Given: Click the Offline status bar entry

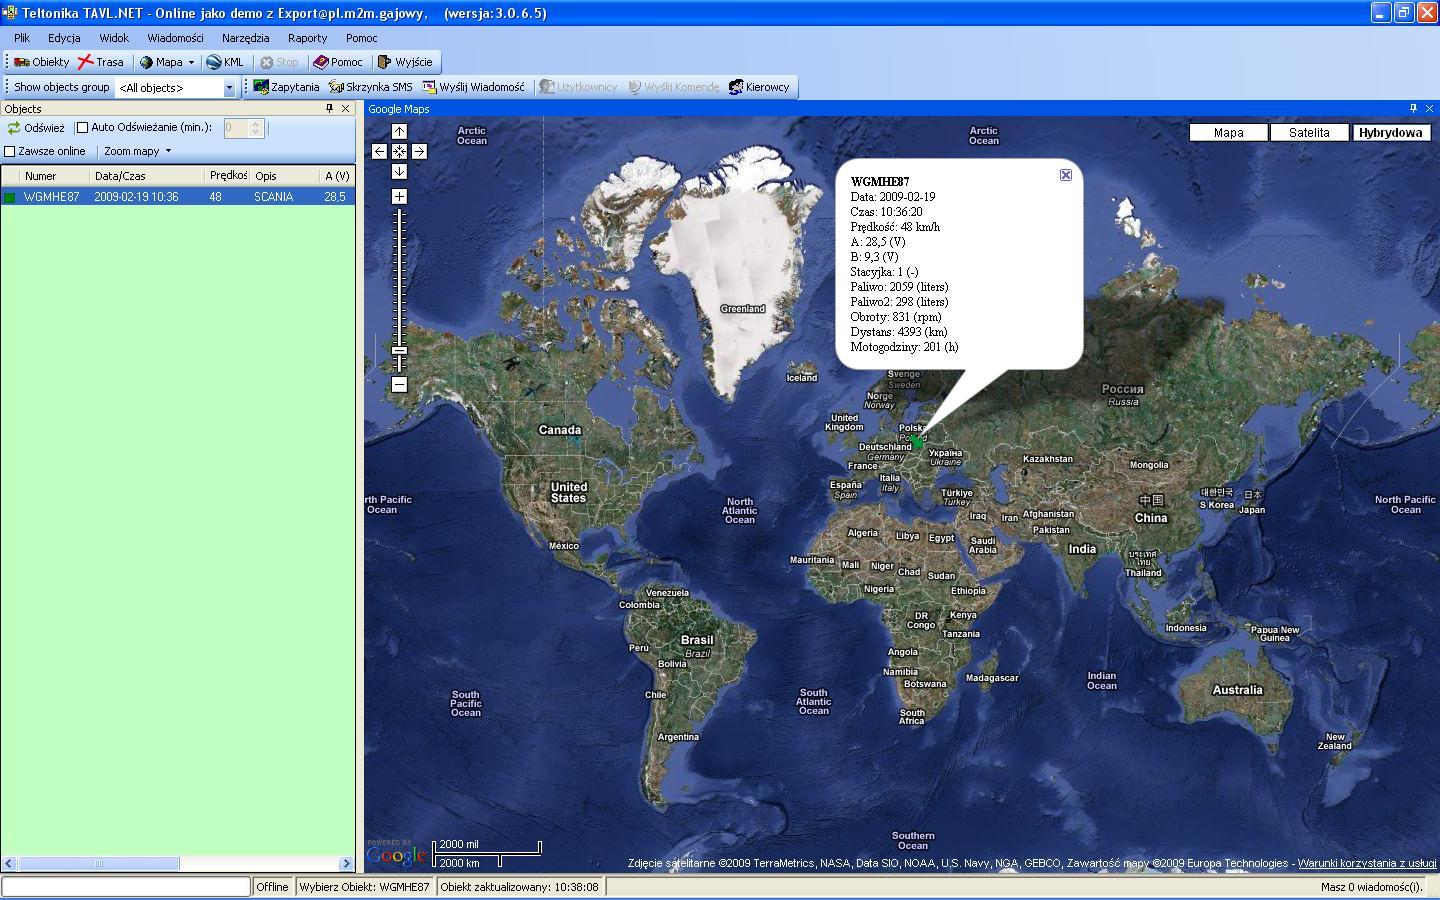Looking at the screenshot, I should pyautogui.click(x=272, y=887).
